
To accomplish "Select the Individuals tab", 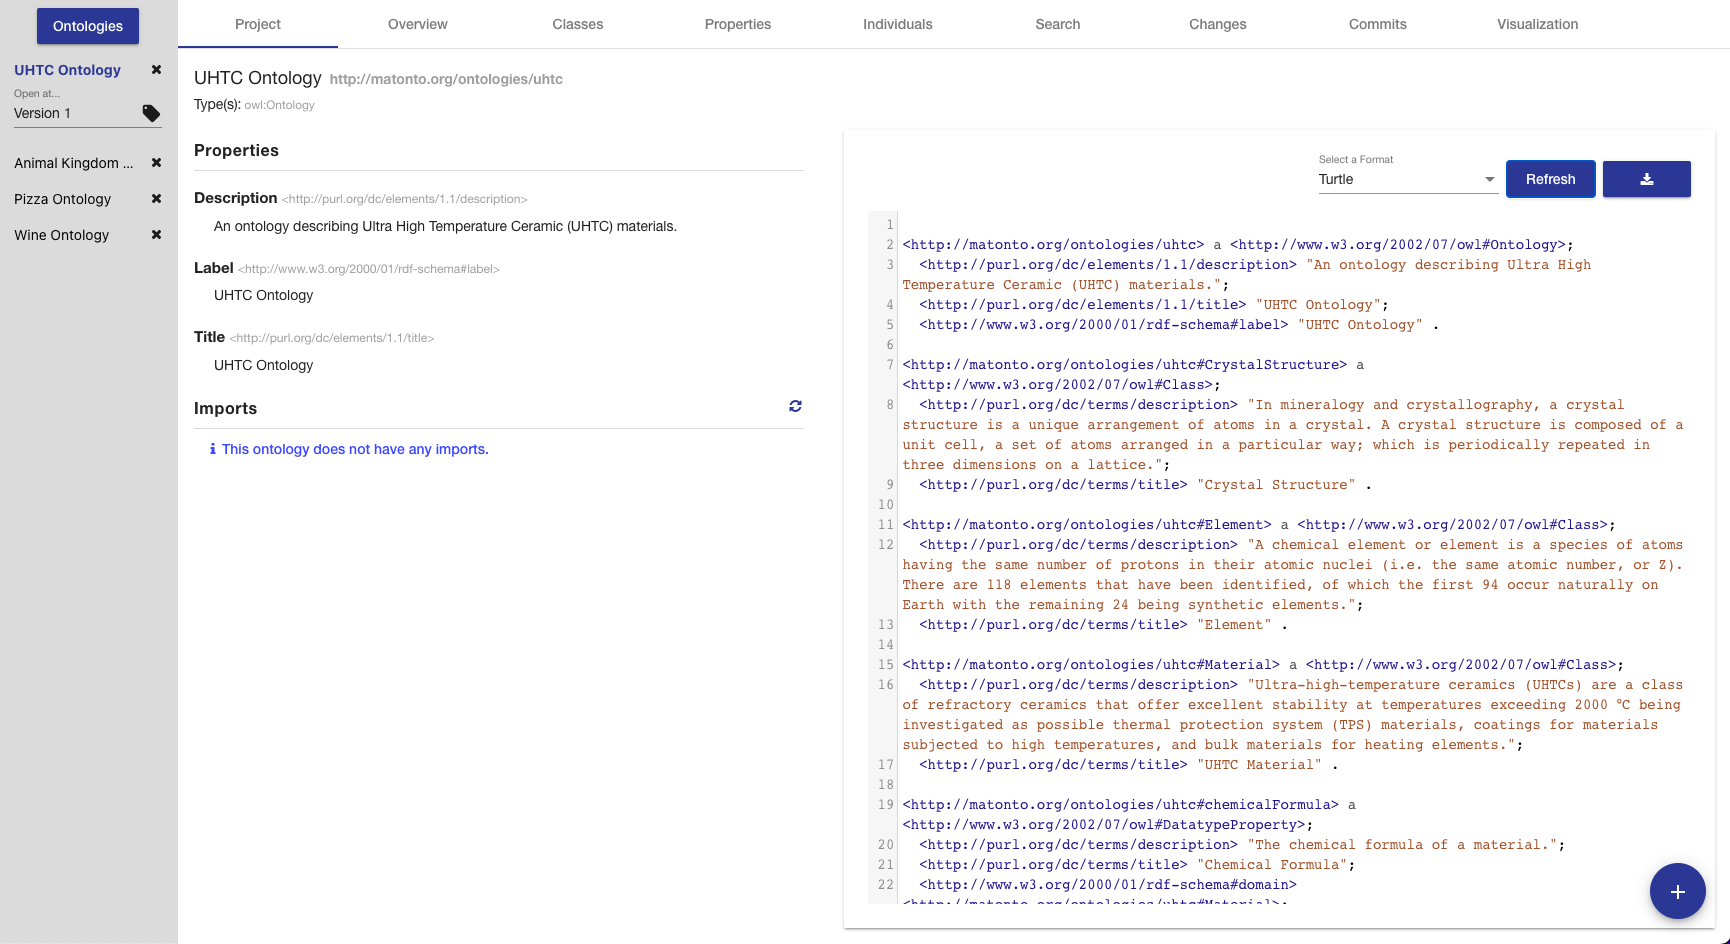I will 897,24.
